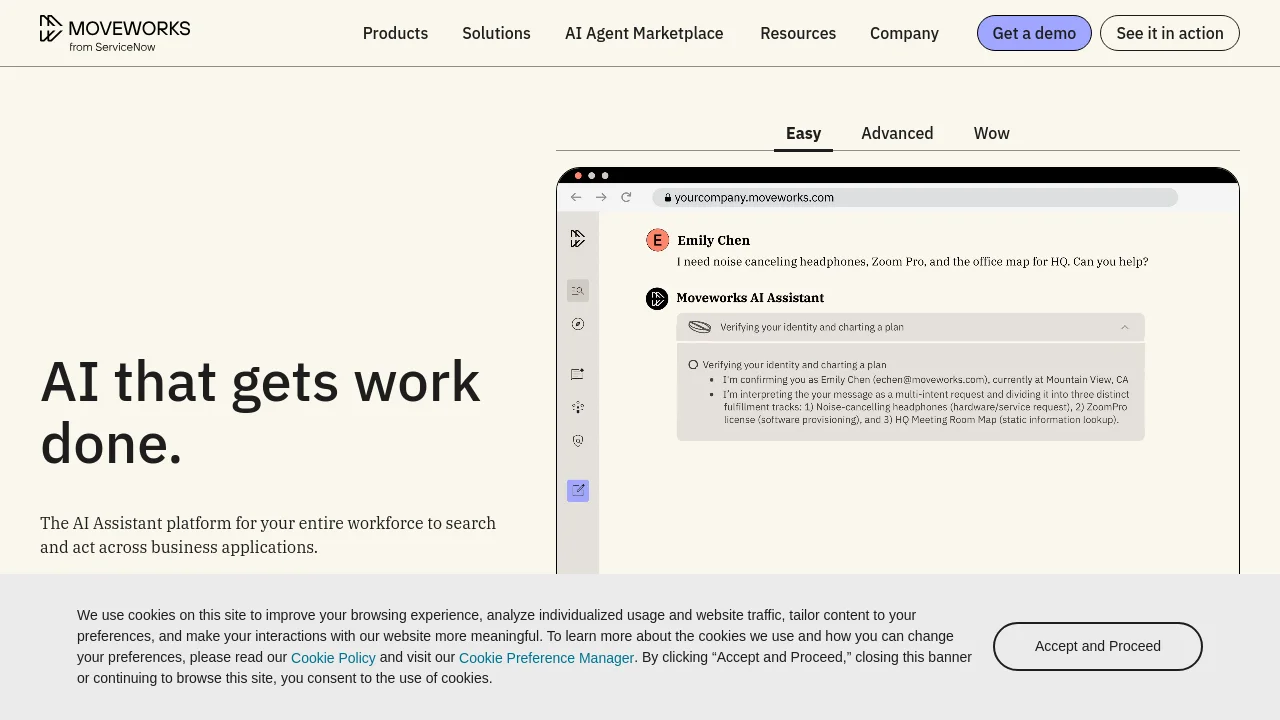The height and width of the screenshot is (720, 1280).
Task: Click the 'AI that gets work done.' headline
Action: (260, 412)
